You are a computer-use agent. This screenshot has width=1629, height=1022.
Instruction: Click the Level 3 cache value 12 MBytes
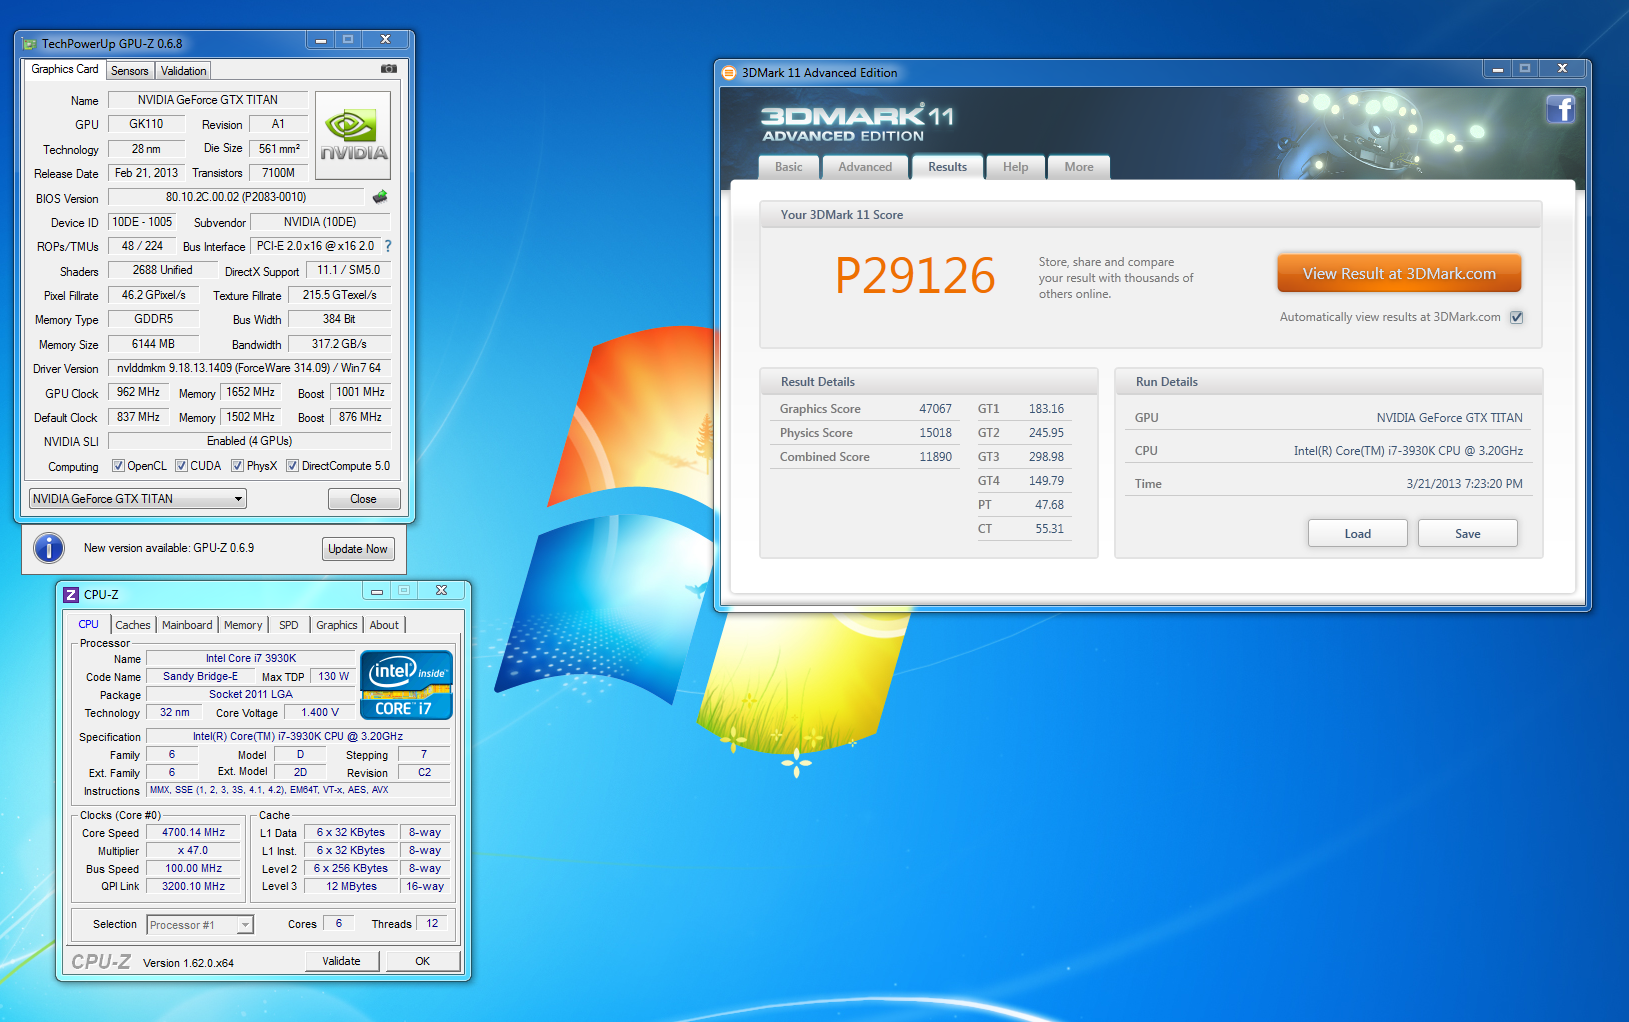352,886
